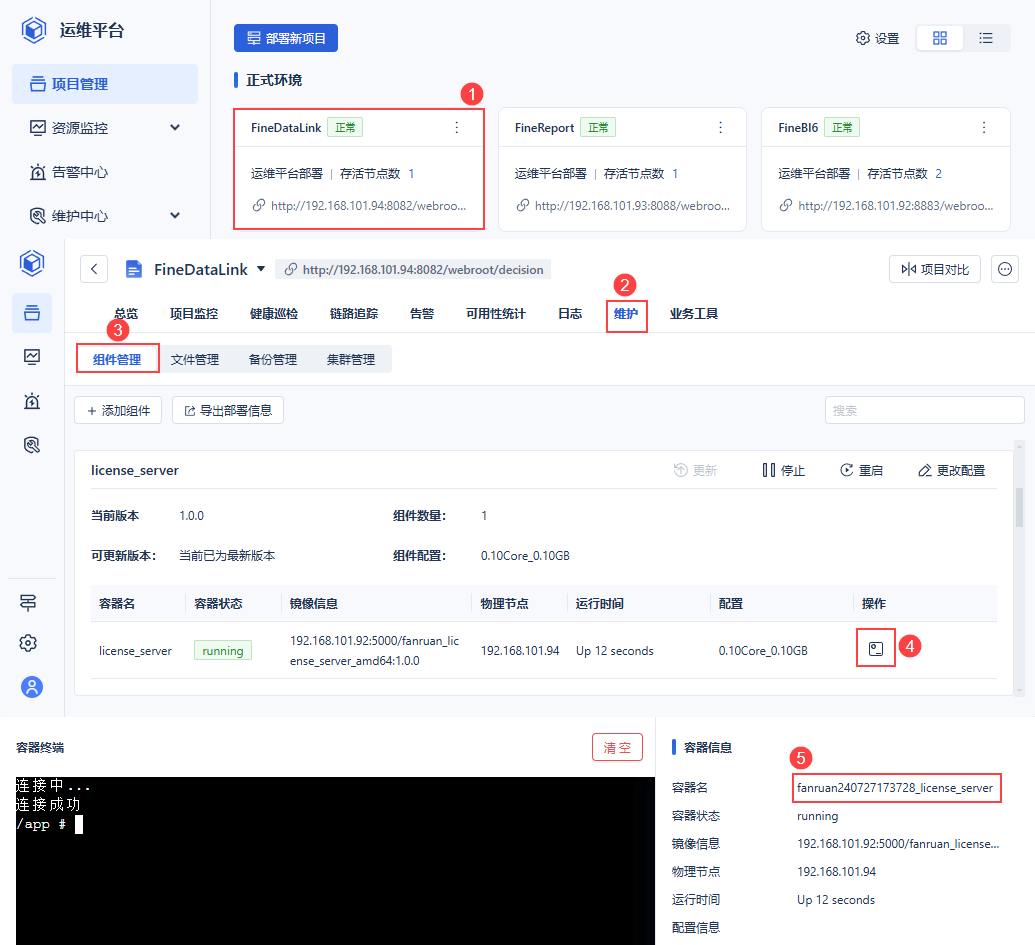This screenshot has width=1035, height=945.
Task: Click the 添加组件 button
Action: coord(118,410)
